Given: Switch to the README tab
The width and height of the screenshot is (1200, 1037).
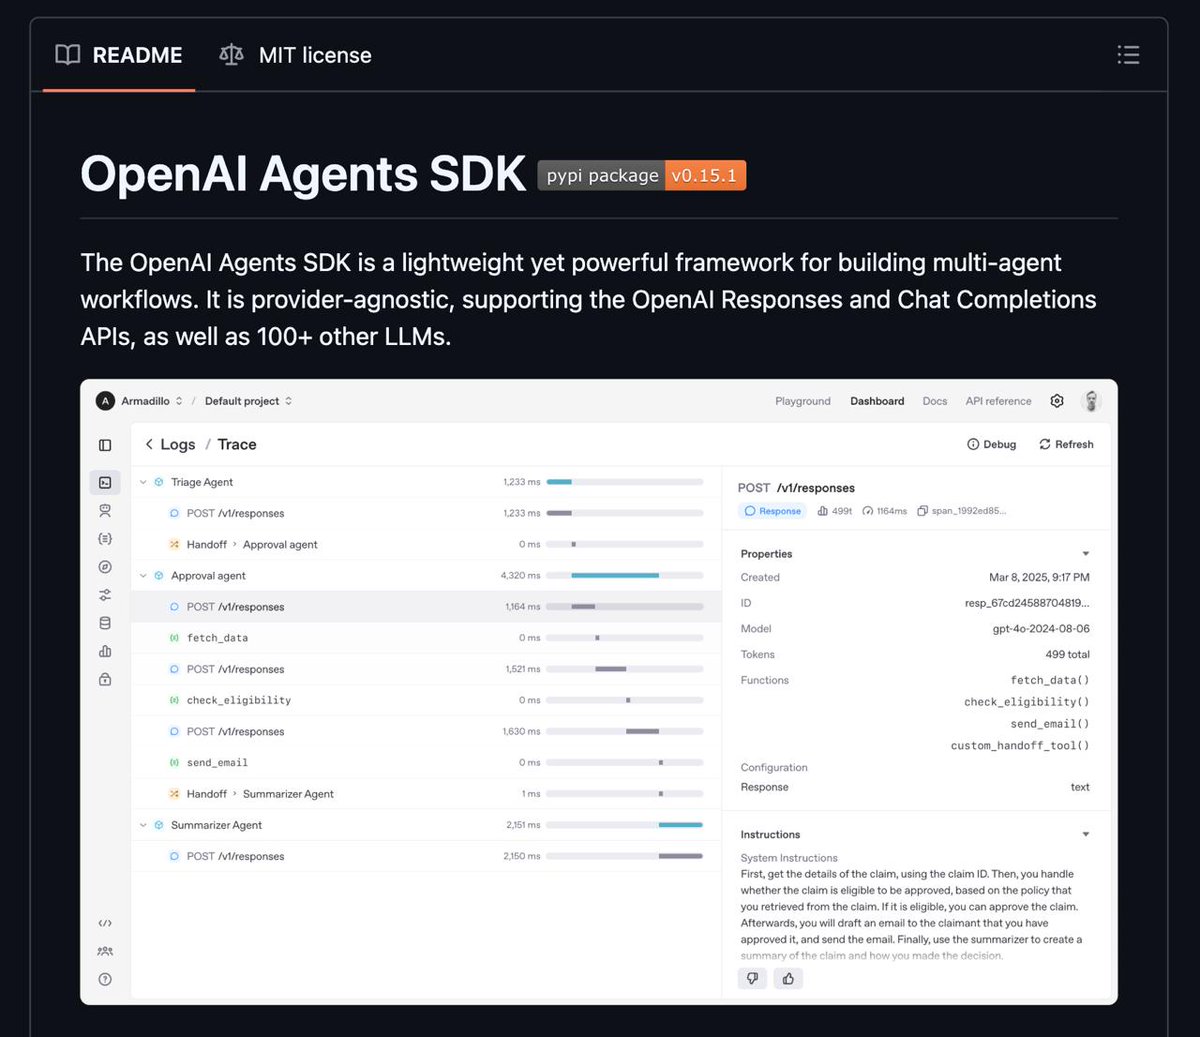Looking at the screenshot, I should pyautogui.click(x=119, y=55).
